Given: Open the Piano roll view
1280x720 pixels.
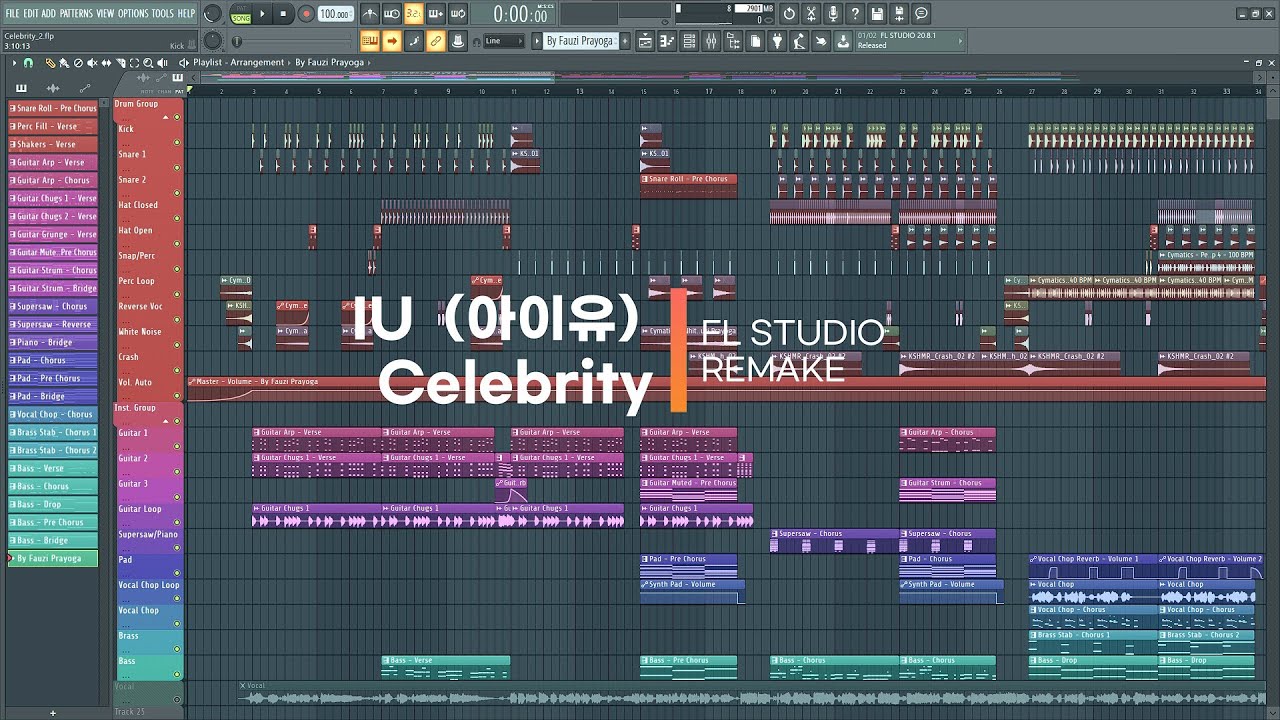Looking at the screenshot, I should click(667, 42).
